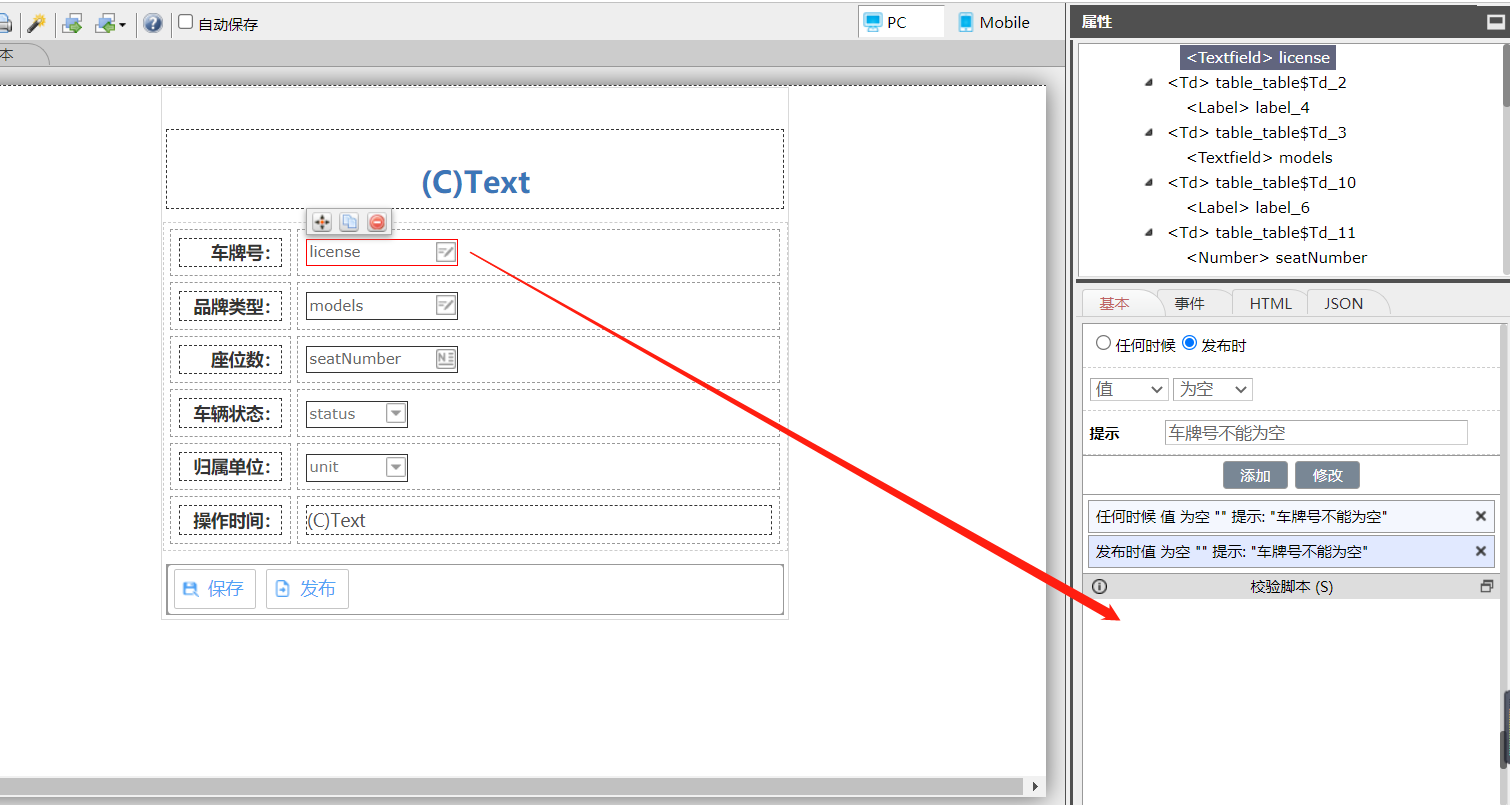Switch to the 基本 tab
This screenshot has height=805, width=1510.
[1115, 303]
